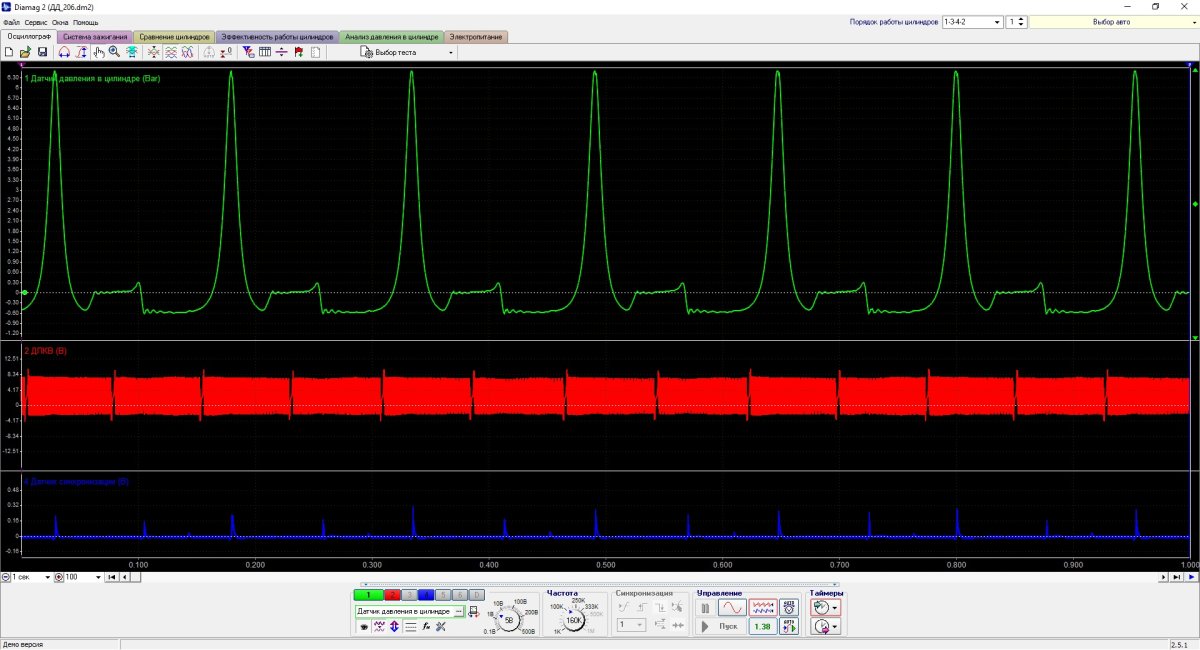
Task: Click the red flag marker icon
Action: click(299, 52)
